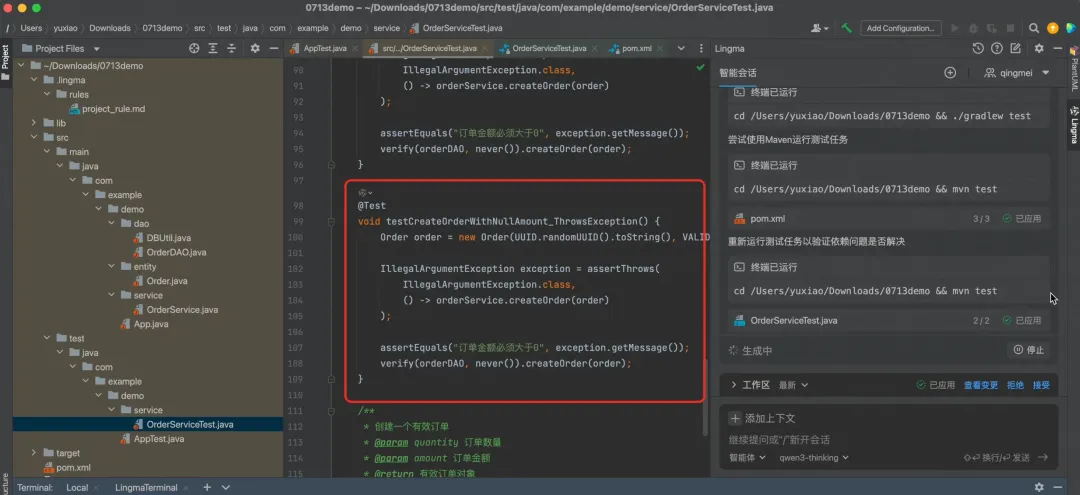The height and width of the screenshot is (495, 1080).
Task: Open Lingma chat history clock icon
Action: tap(977, 48)
